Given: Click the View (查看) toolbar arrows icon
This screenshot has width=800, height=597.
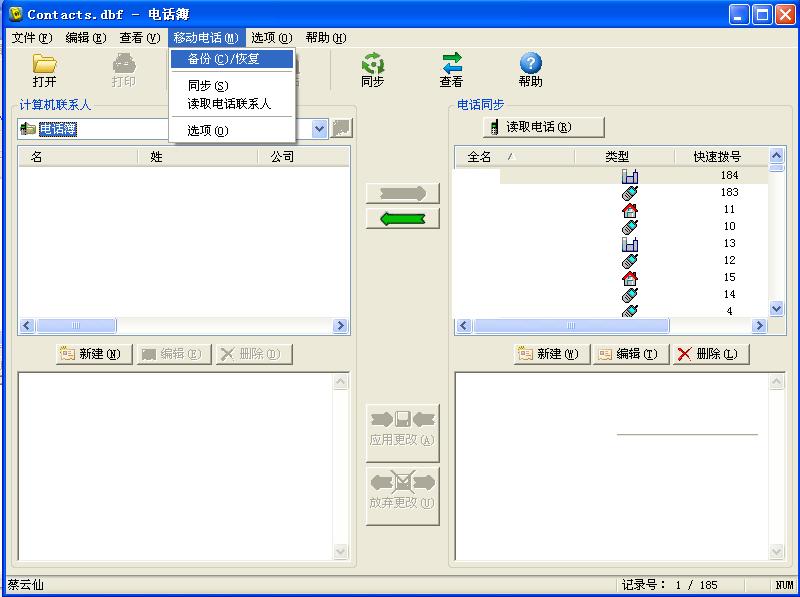Looking at the screenshot, I should coord(452,63).
